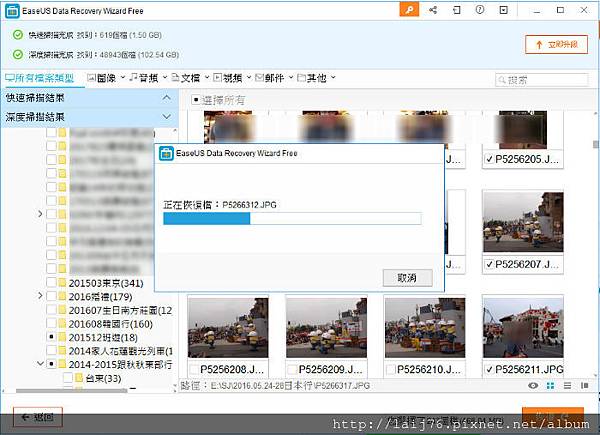Open the 郵件 email filter
Image resolution: width=600 pixels, height=435 pixels.
270,78
